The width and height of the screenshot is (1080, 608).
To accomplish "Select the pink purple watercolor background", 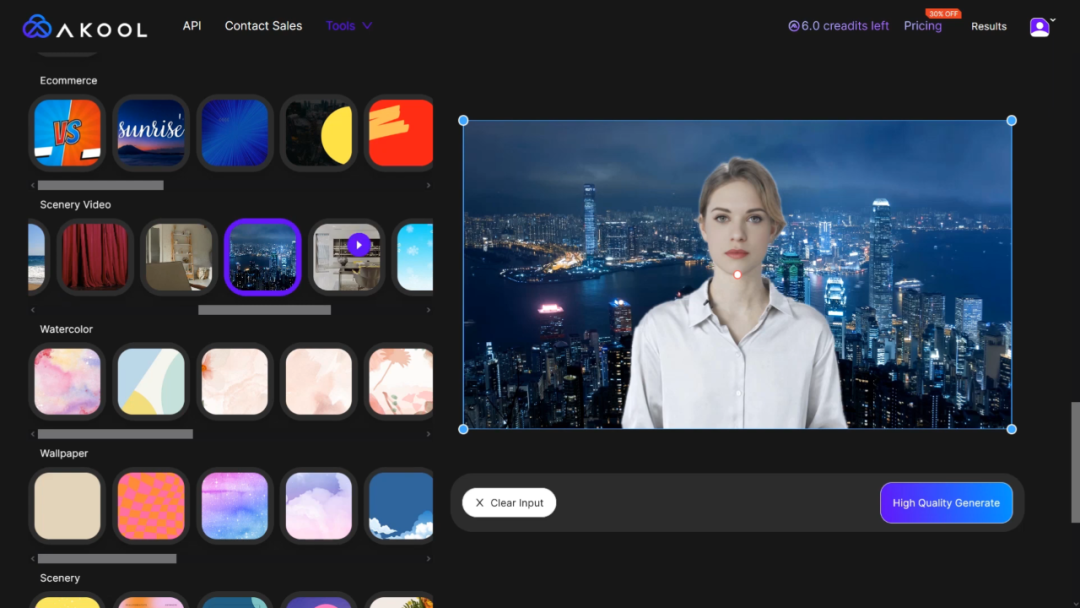I will pos(68,381).
